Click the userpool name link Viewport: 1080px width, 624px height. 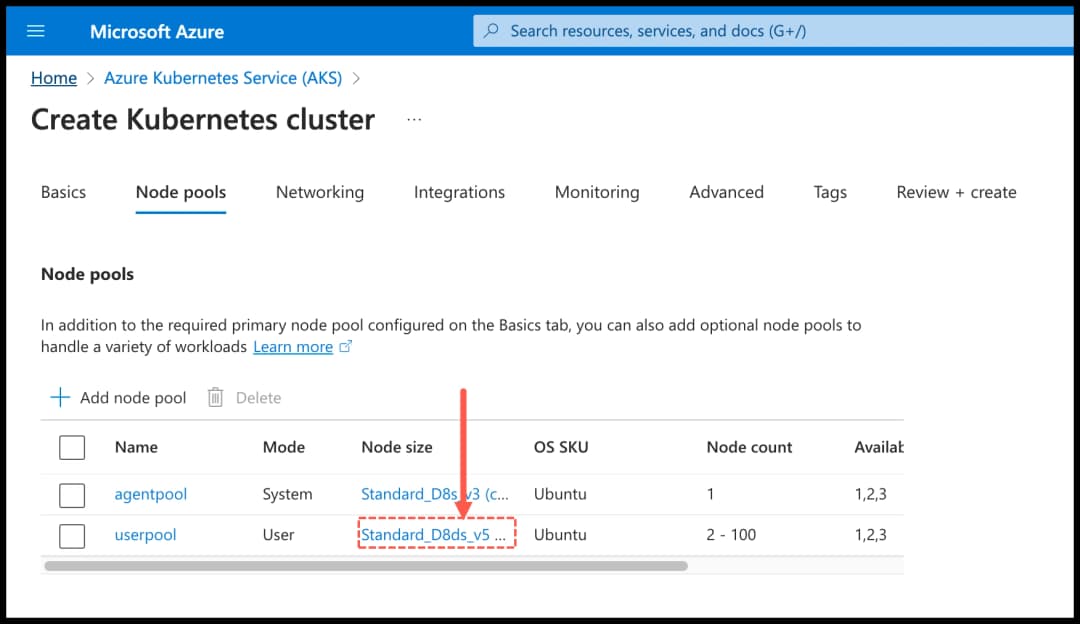pyautogui.click(x=145, y=535)
